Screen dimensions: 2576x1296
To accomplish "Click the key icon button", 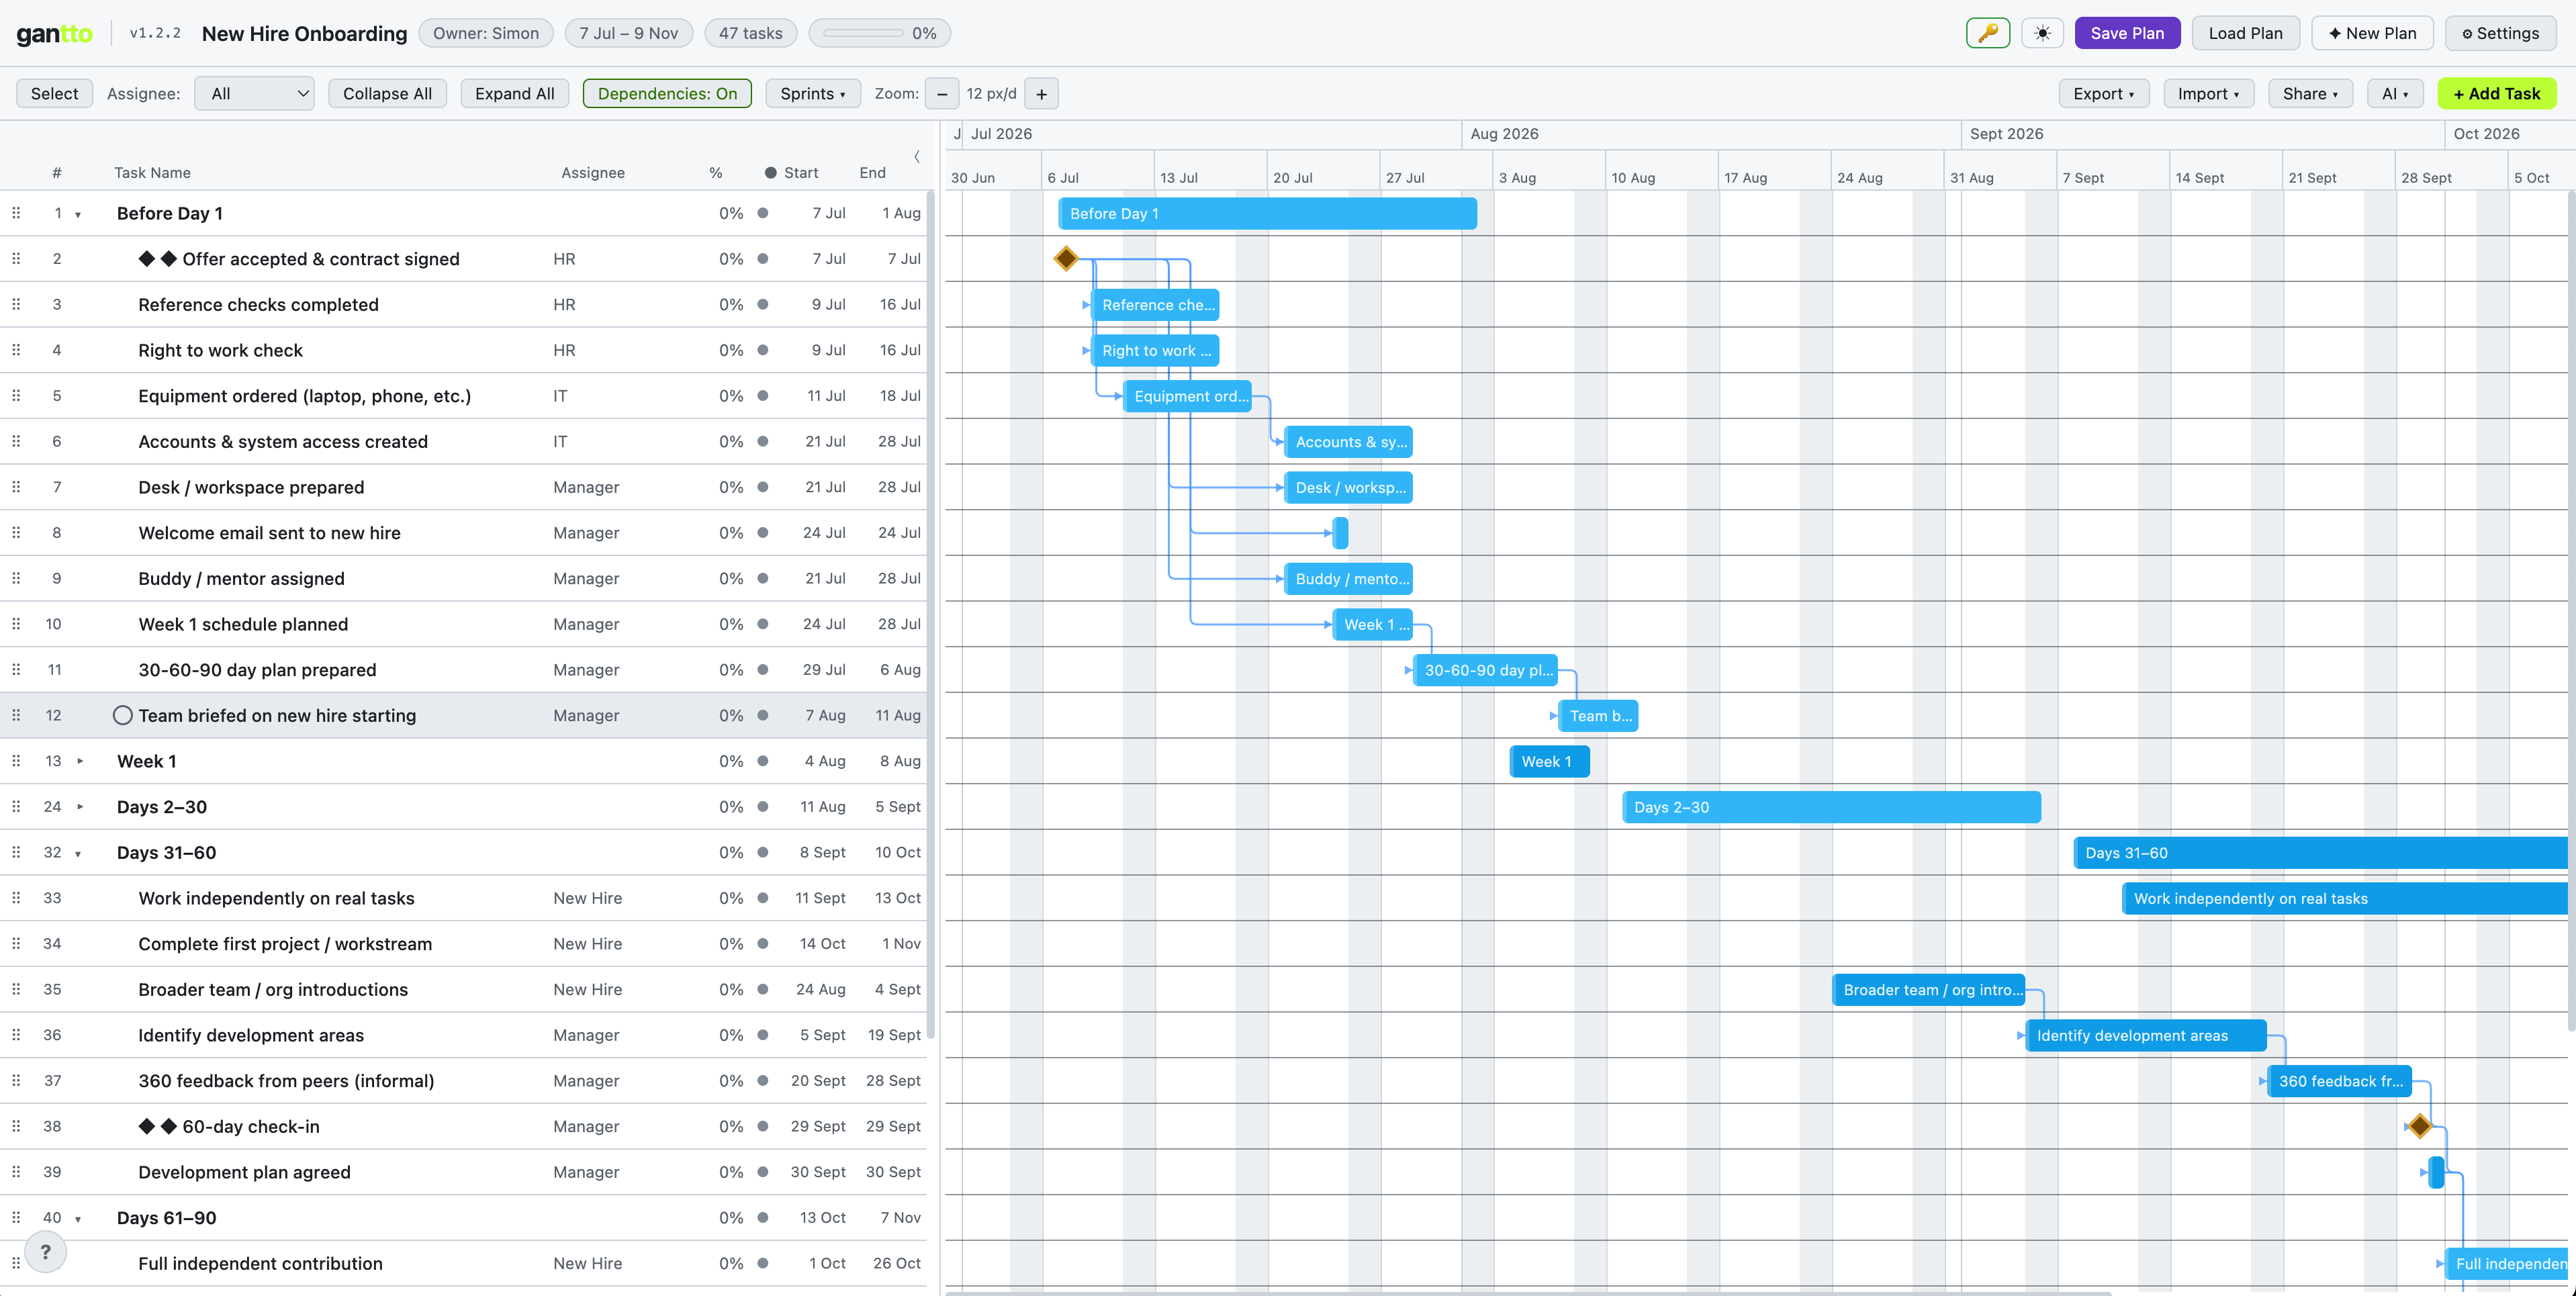I will pos(1987,33).
